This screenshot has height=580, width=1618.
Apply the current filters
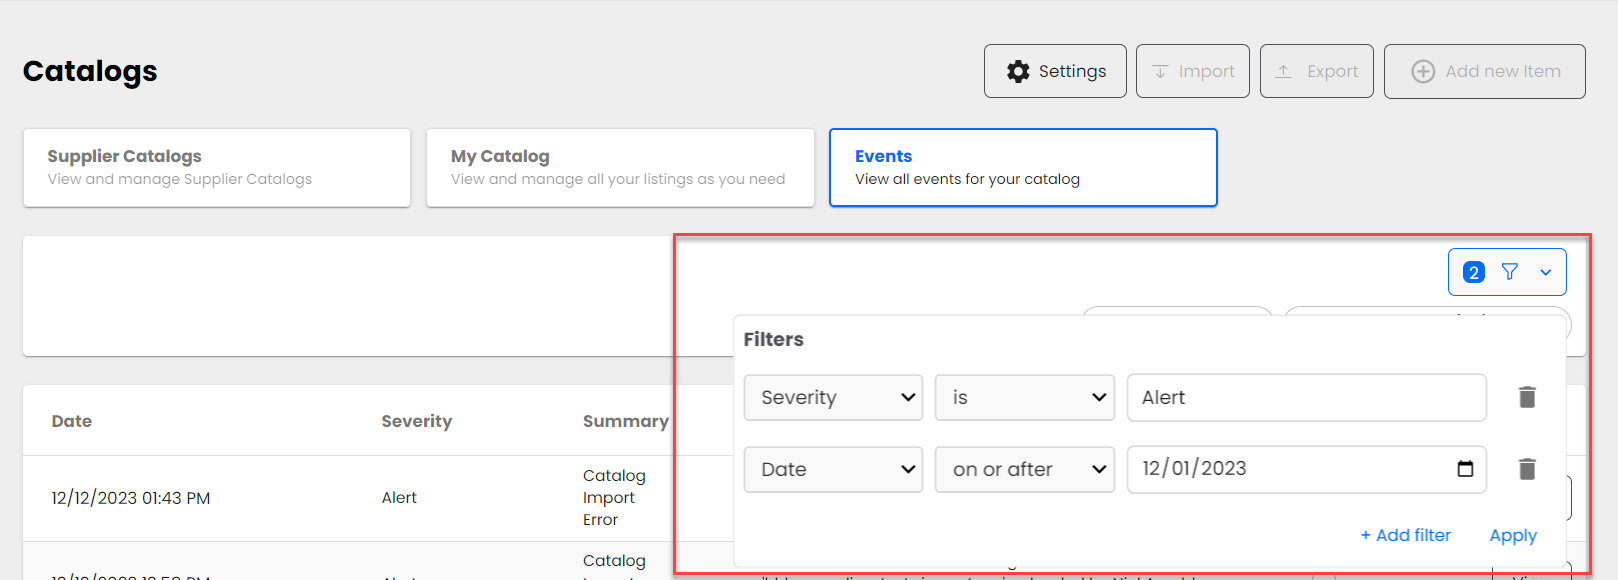pyautogui.click(x=1512, y=535)
